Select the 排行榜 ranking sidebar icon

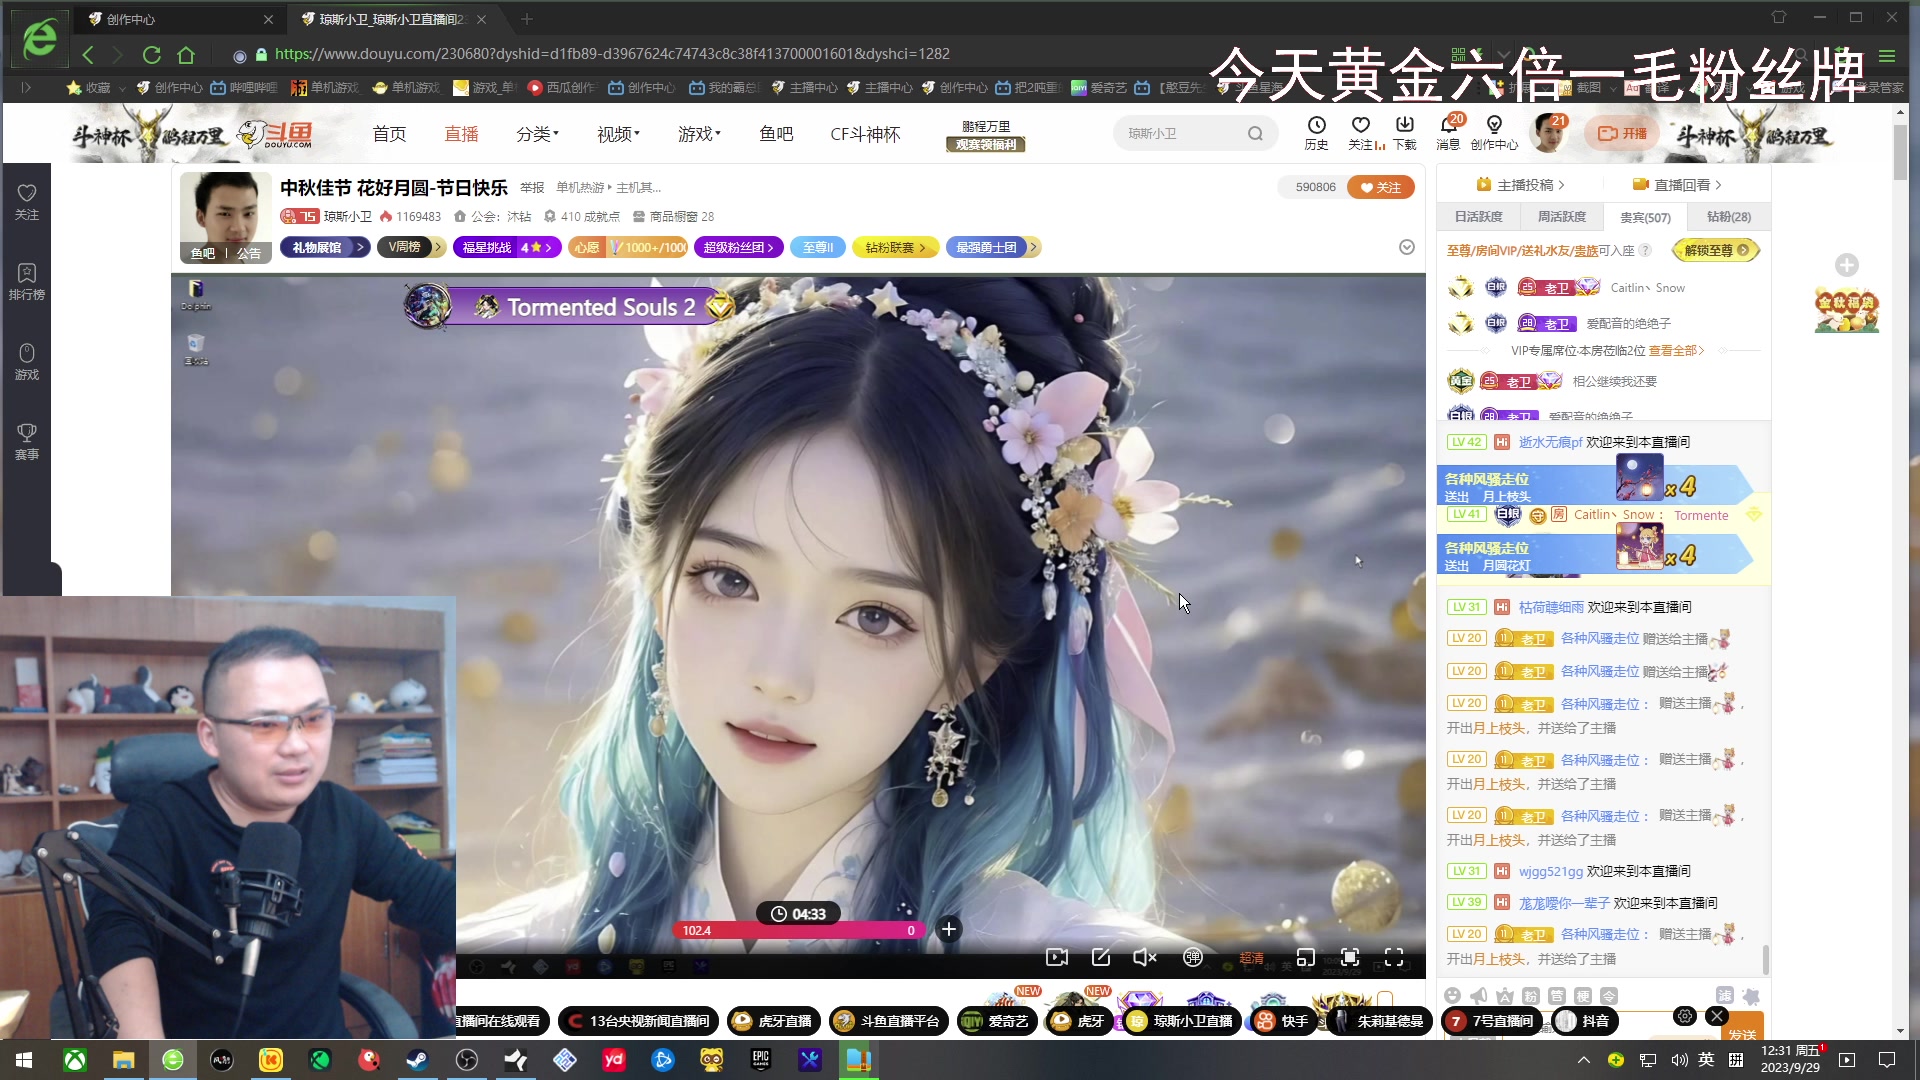point(26,281)
